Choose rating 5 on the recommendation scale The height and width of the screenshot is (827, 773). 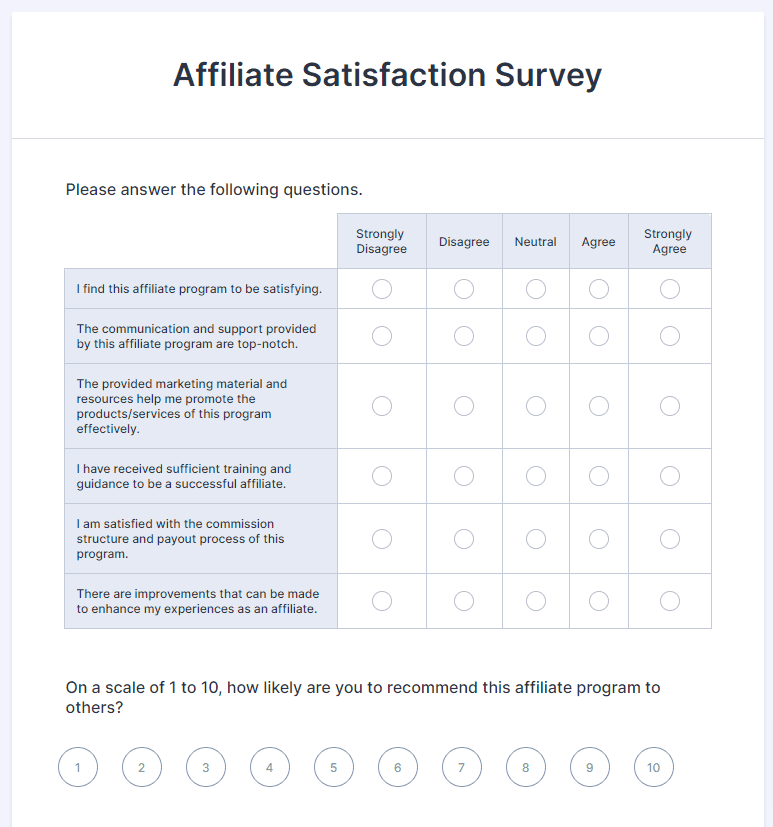coord(334,767)
